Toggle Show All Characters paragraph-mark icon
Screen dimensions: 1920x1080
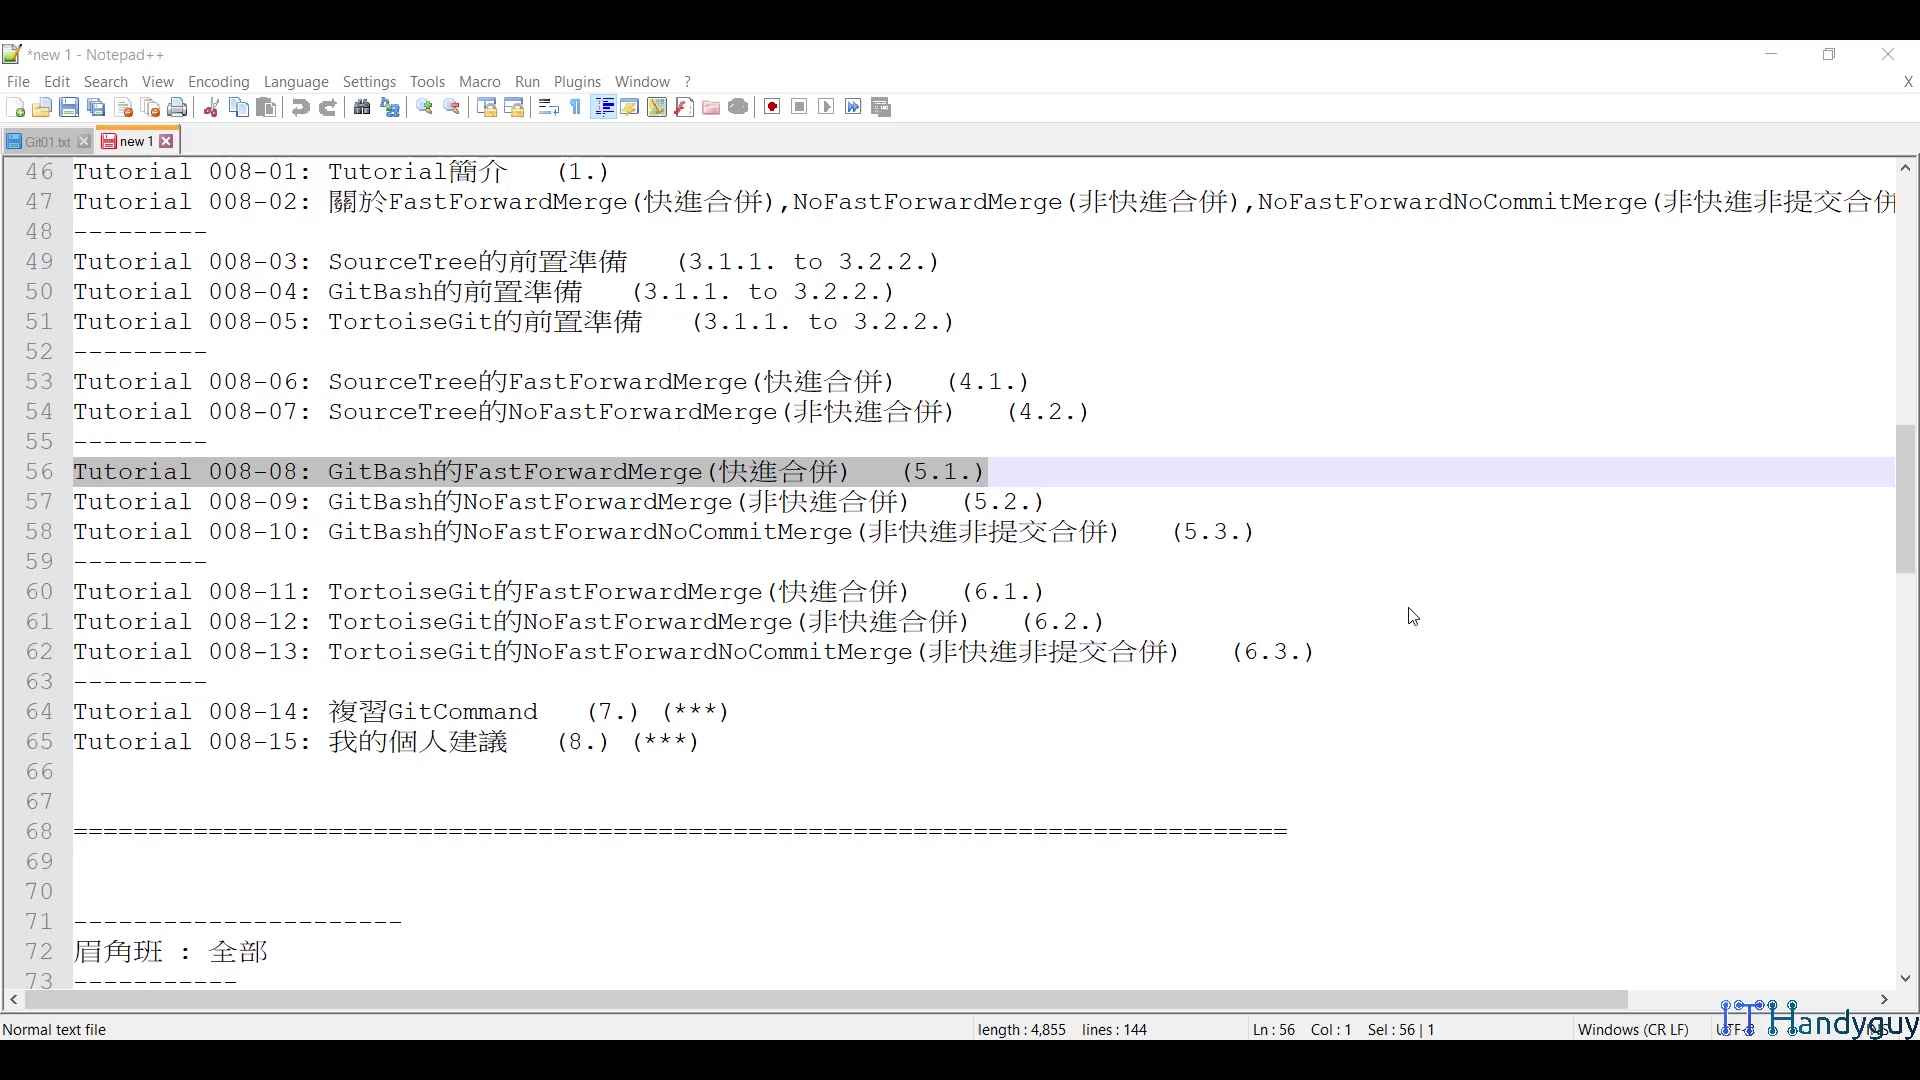coord(576,107)
